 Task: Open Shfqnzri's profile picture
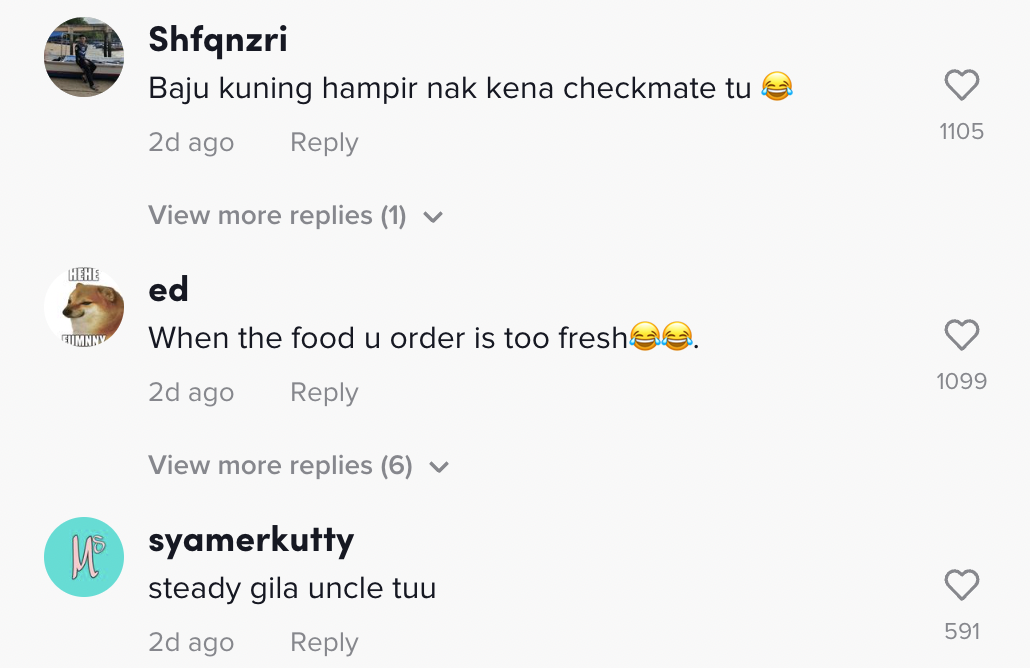tap(84, 57)
